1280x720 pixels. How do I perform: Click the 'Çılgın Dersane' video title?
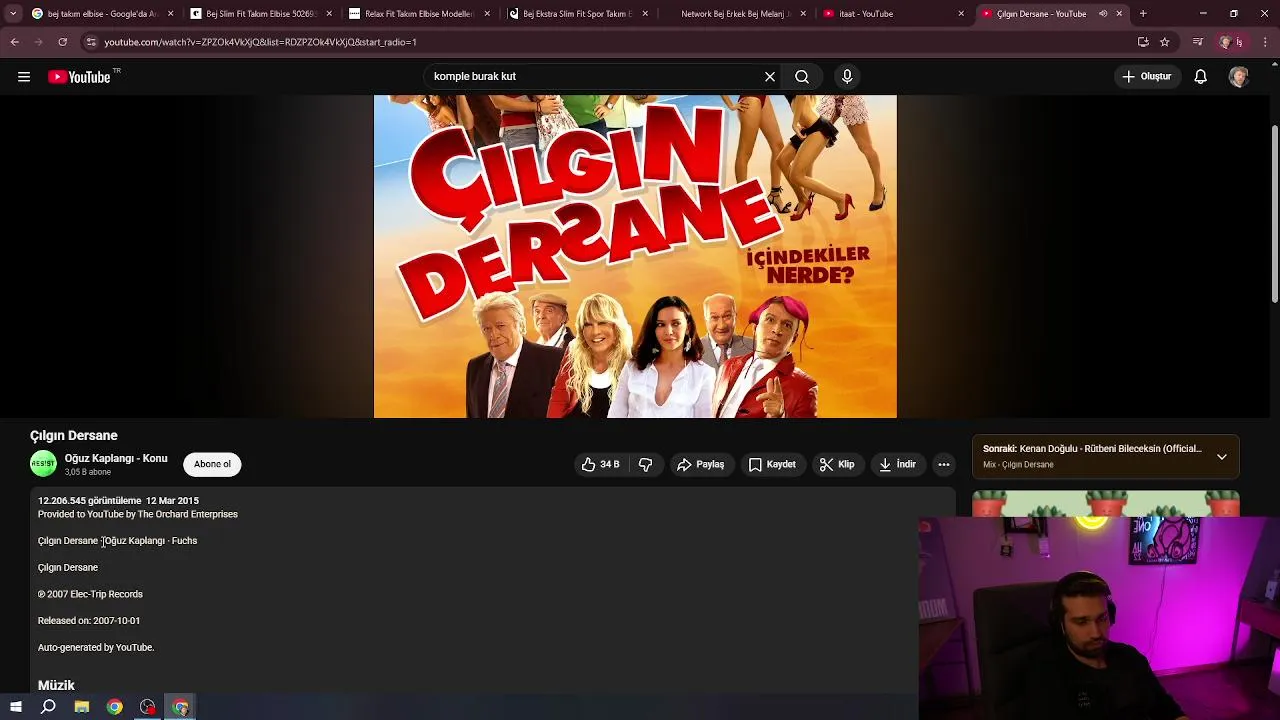click(74, 436)
